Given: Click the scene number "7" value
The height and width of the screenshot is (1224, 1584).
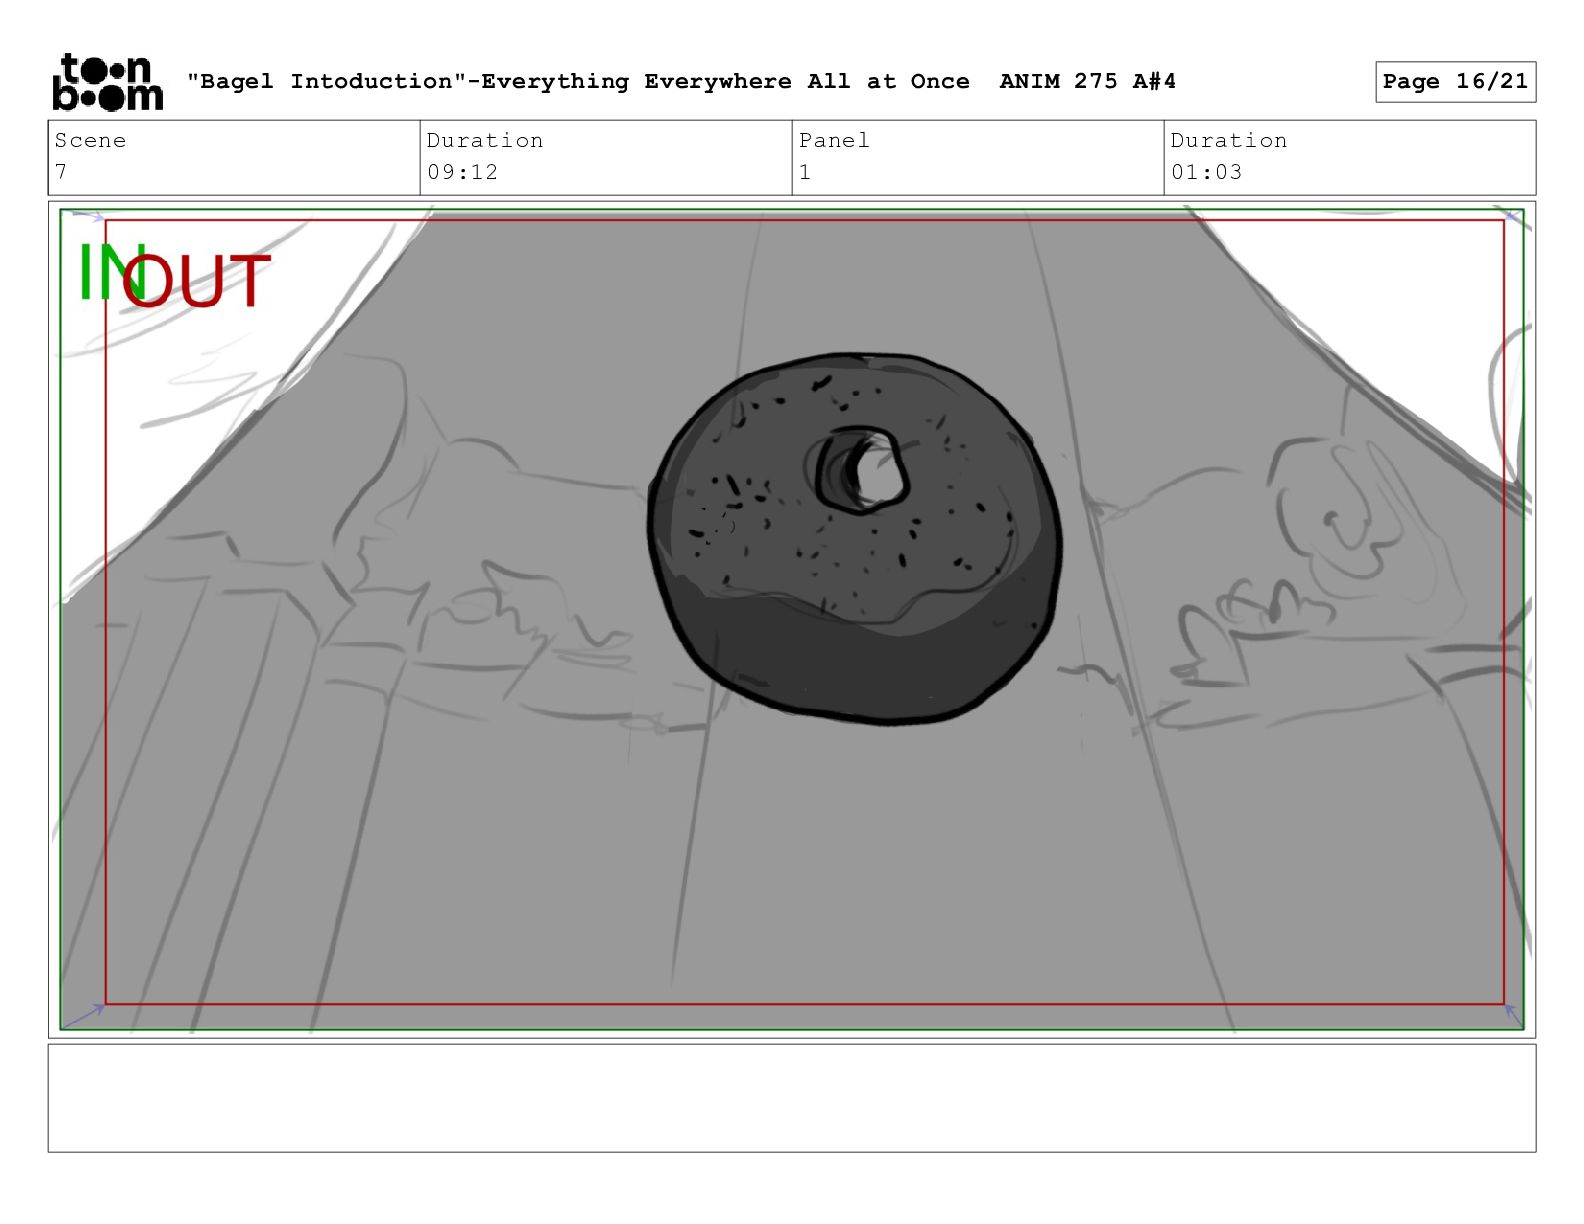Looking at the screenshot, I should click(x=62, y=172).
